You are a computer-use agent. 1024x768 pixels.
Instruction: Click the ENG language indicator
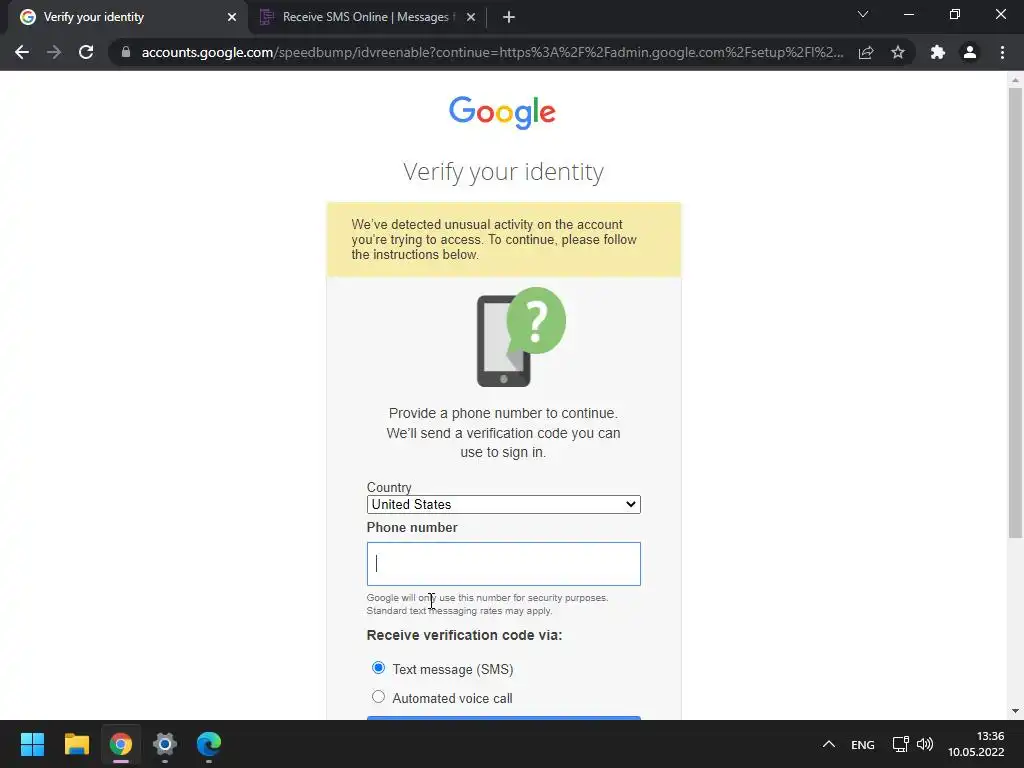coord(863,744)
